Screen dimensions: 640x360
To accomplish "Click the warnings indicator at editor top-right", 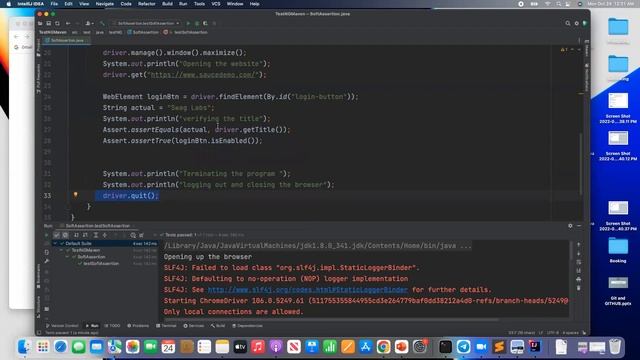I will 564,49.
